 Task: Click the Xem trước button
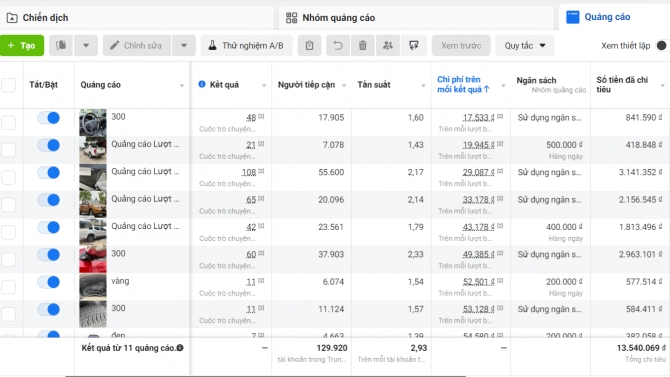coord(461,45)
